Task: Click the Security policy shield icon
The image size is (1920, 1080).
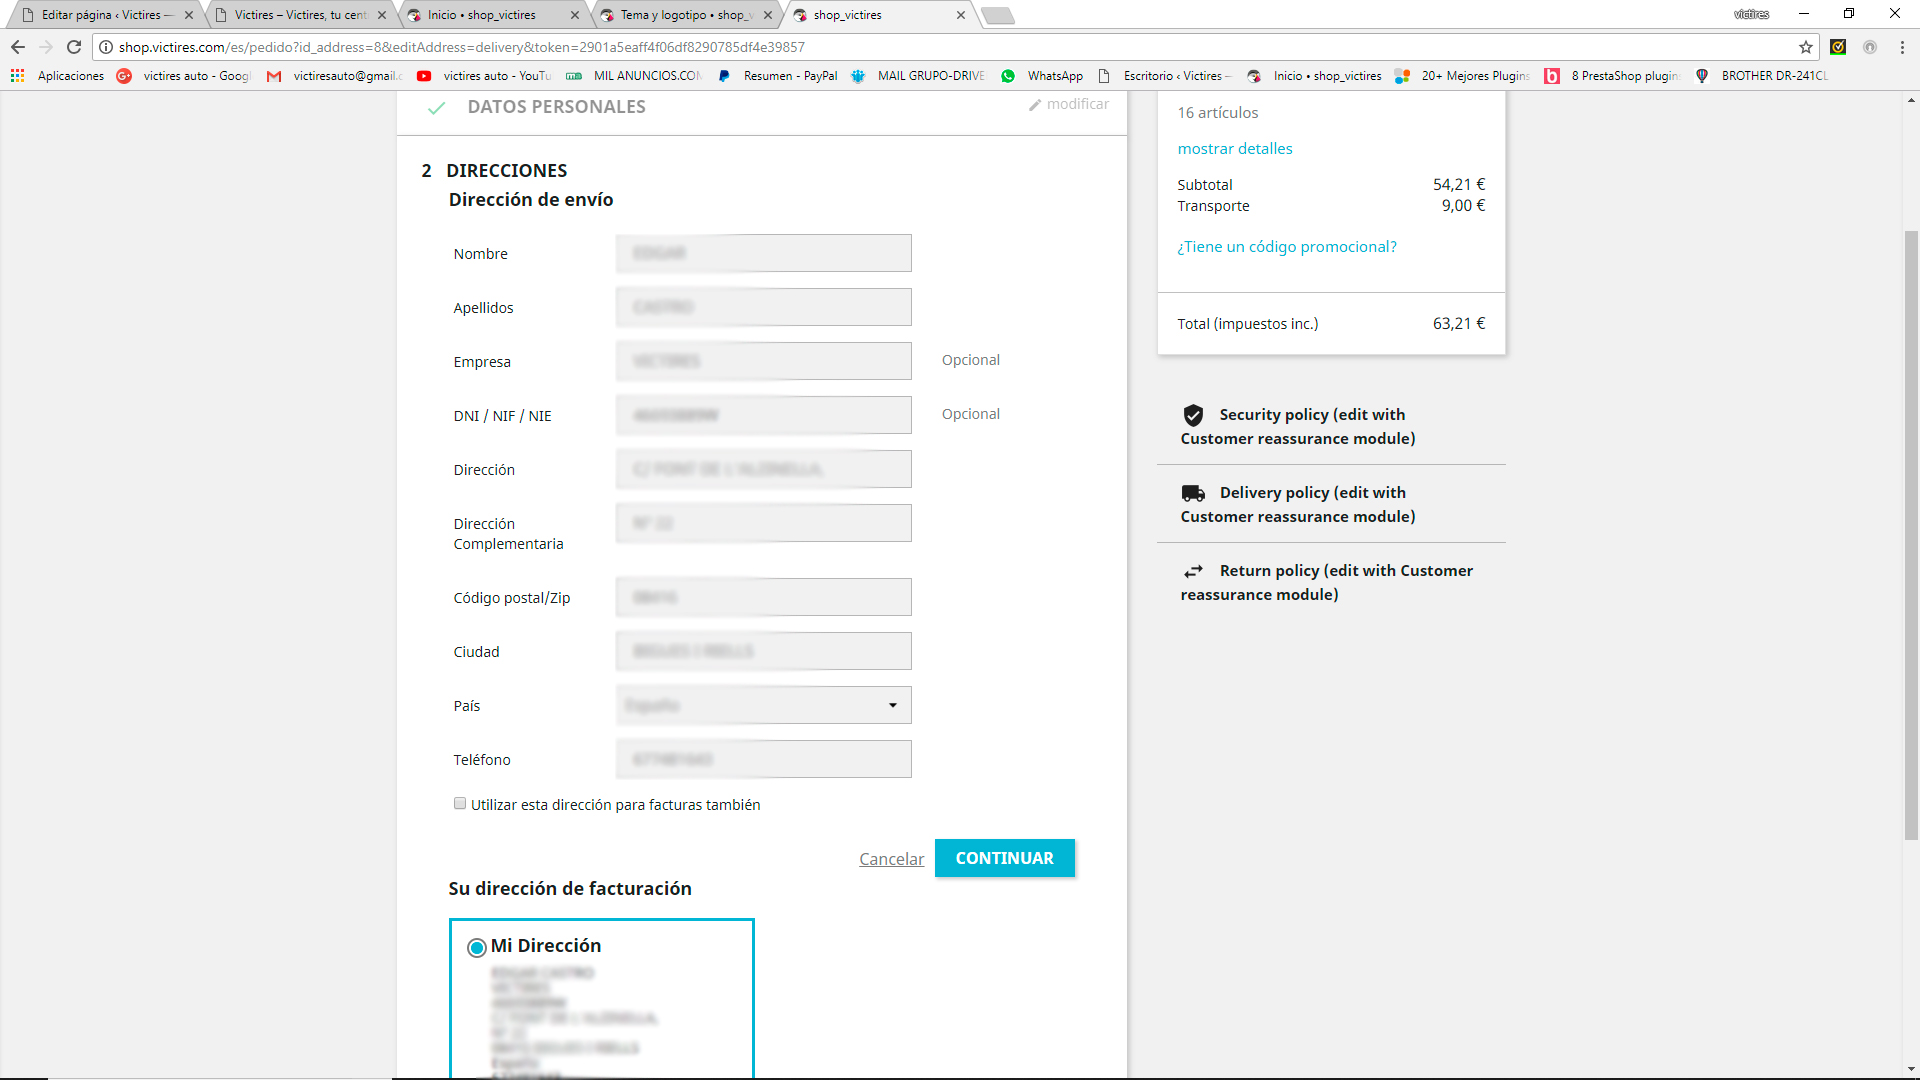Action: [x=1193, y=415]
